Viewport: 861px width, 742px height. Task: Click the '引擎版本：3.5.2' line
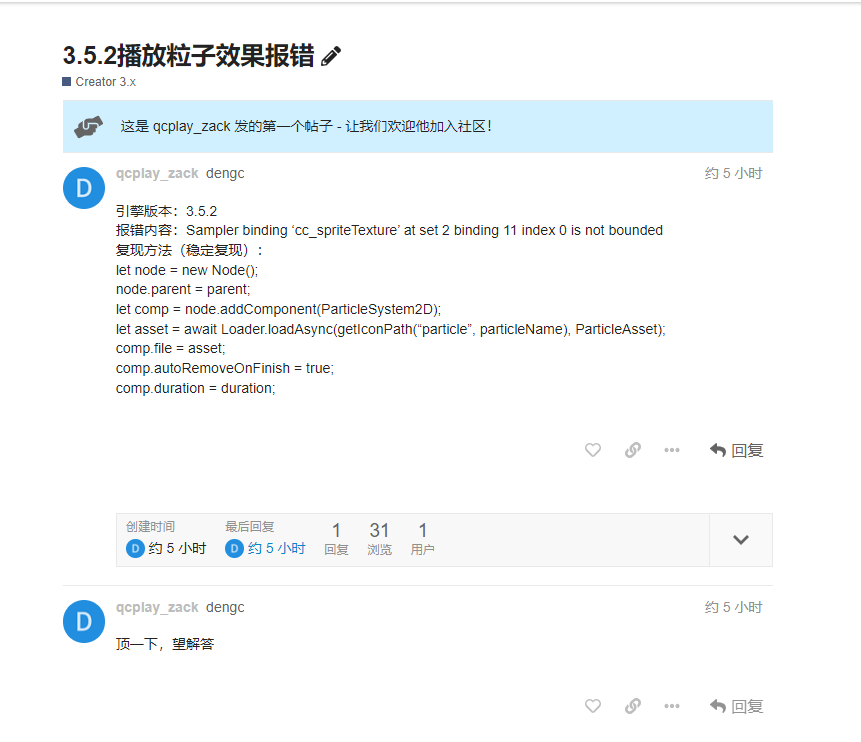[166, 211]
